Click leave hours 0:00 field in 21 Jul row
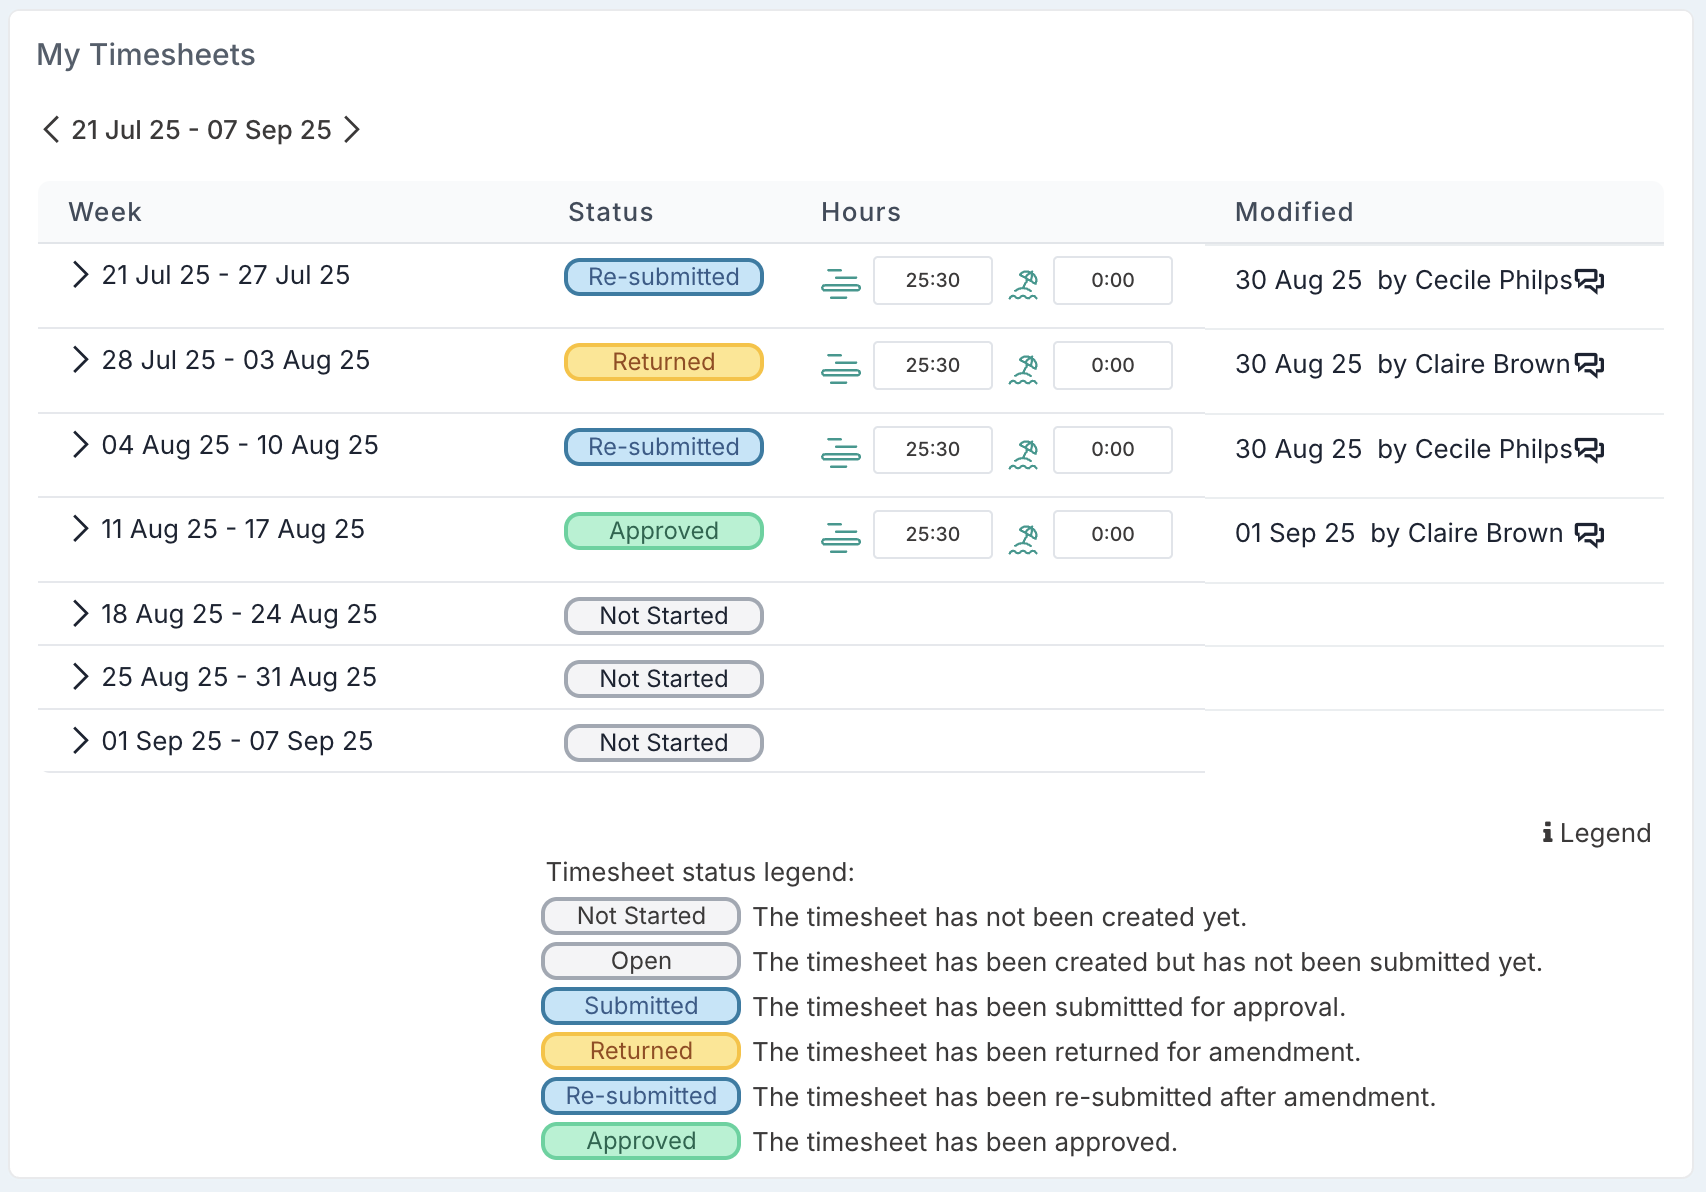 click(x=1112, y=281)
